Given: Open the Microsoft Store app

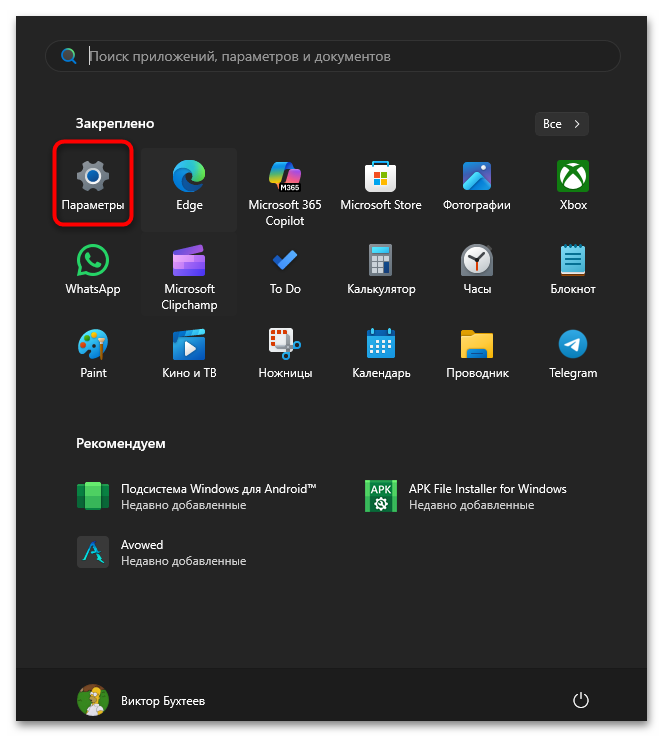Looking at the screenshot, I should click(381, 185).
